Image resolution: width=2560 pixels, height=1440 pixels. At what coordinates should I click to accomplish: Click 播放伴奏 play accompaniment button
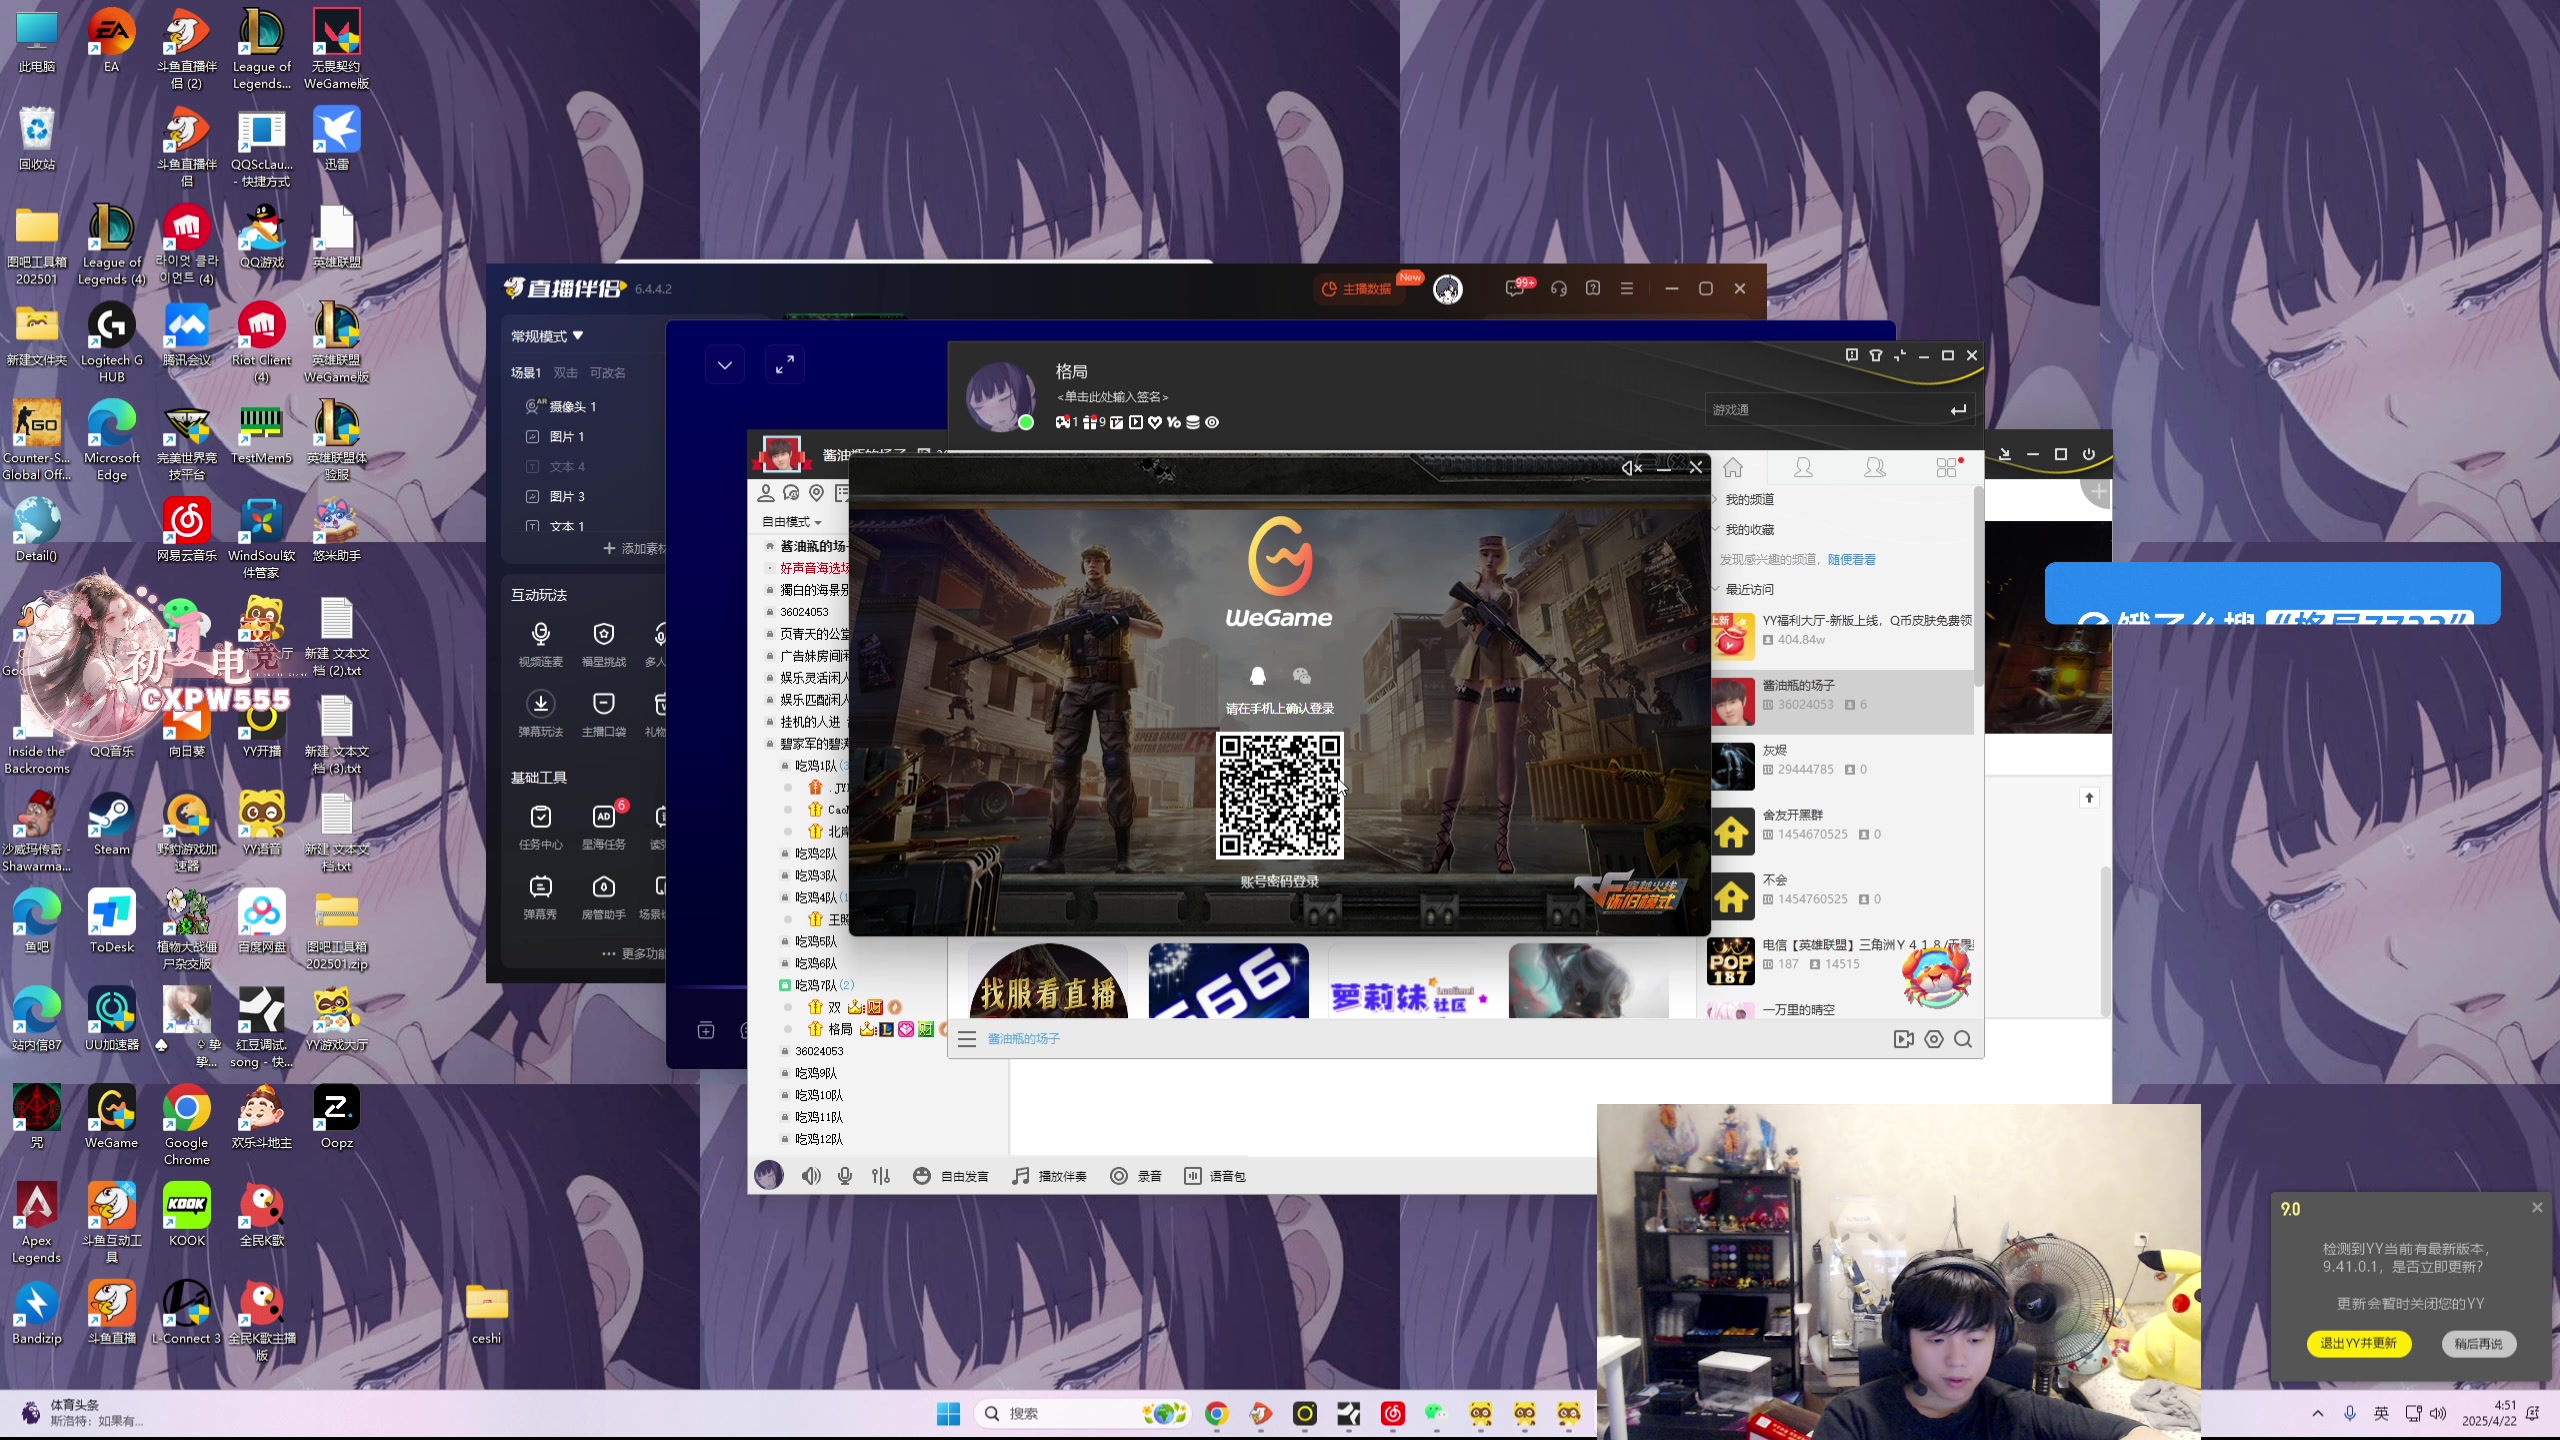[1049, 1176]
